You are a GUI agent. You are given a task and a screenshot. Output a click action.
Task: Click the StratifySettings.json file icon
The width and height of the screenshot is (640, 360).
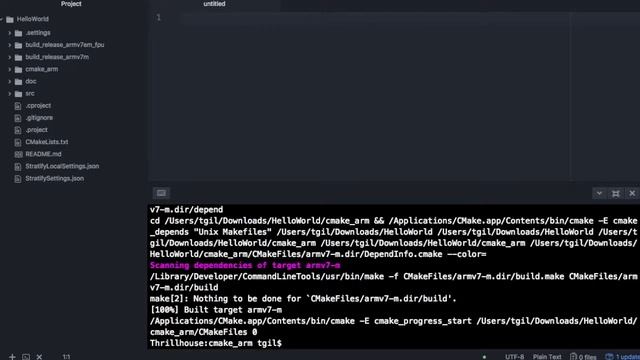(x=18, y=179)
